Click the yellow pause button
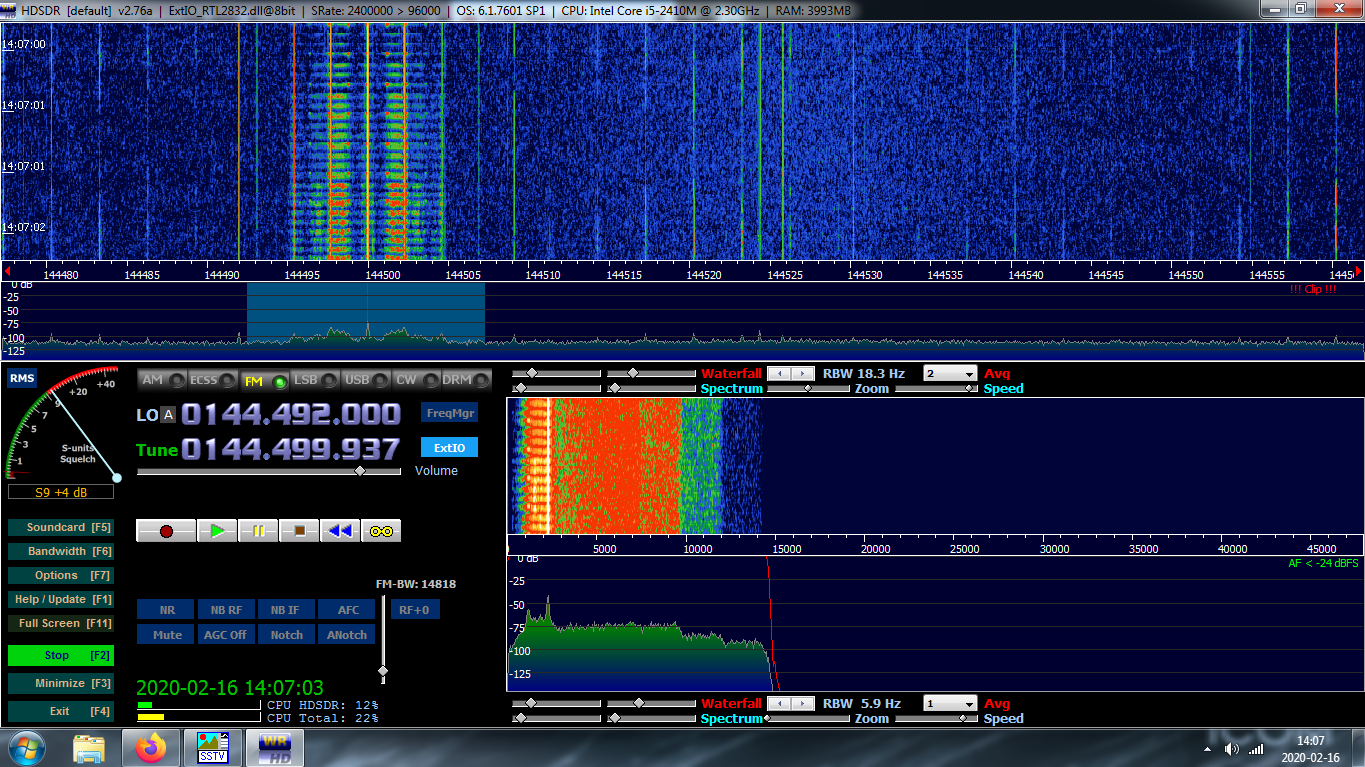 pos(258,531)
